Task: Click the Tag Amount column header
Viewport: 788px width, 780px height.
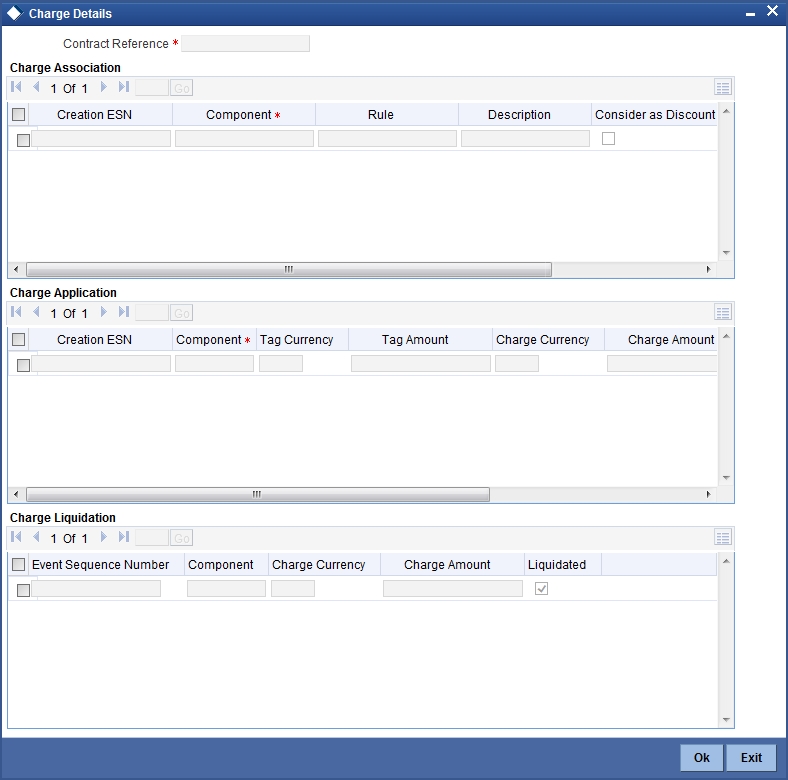Action: (x=420, y=340)
